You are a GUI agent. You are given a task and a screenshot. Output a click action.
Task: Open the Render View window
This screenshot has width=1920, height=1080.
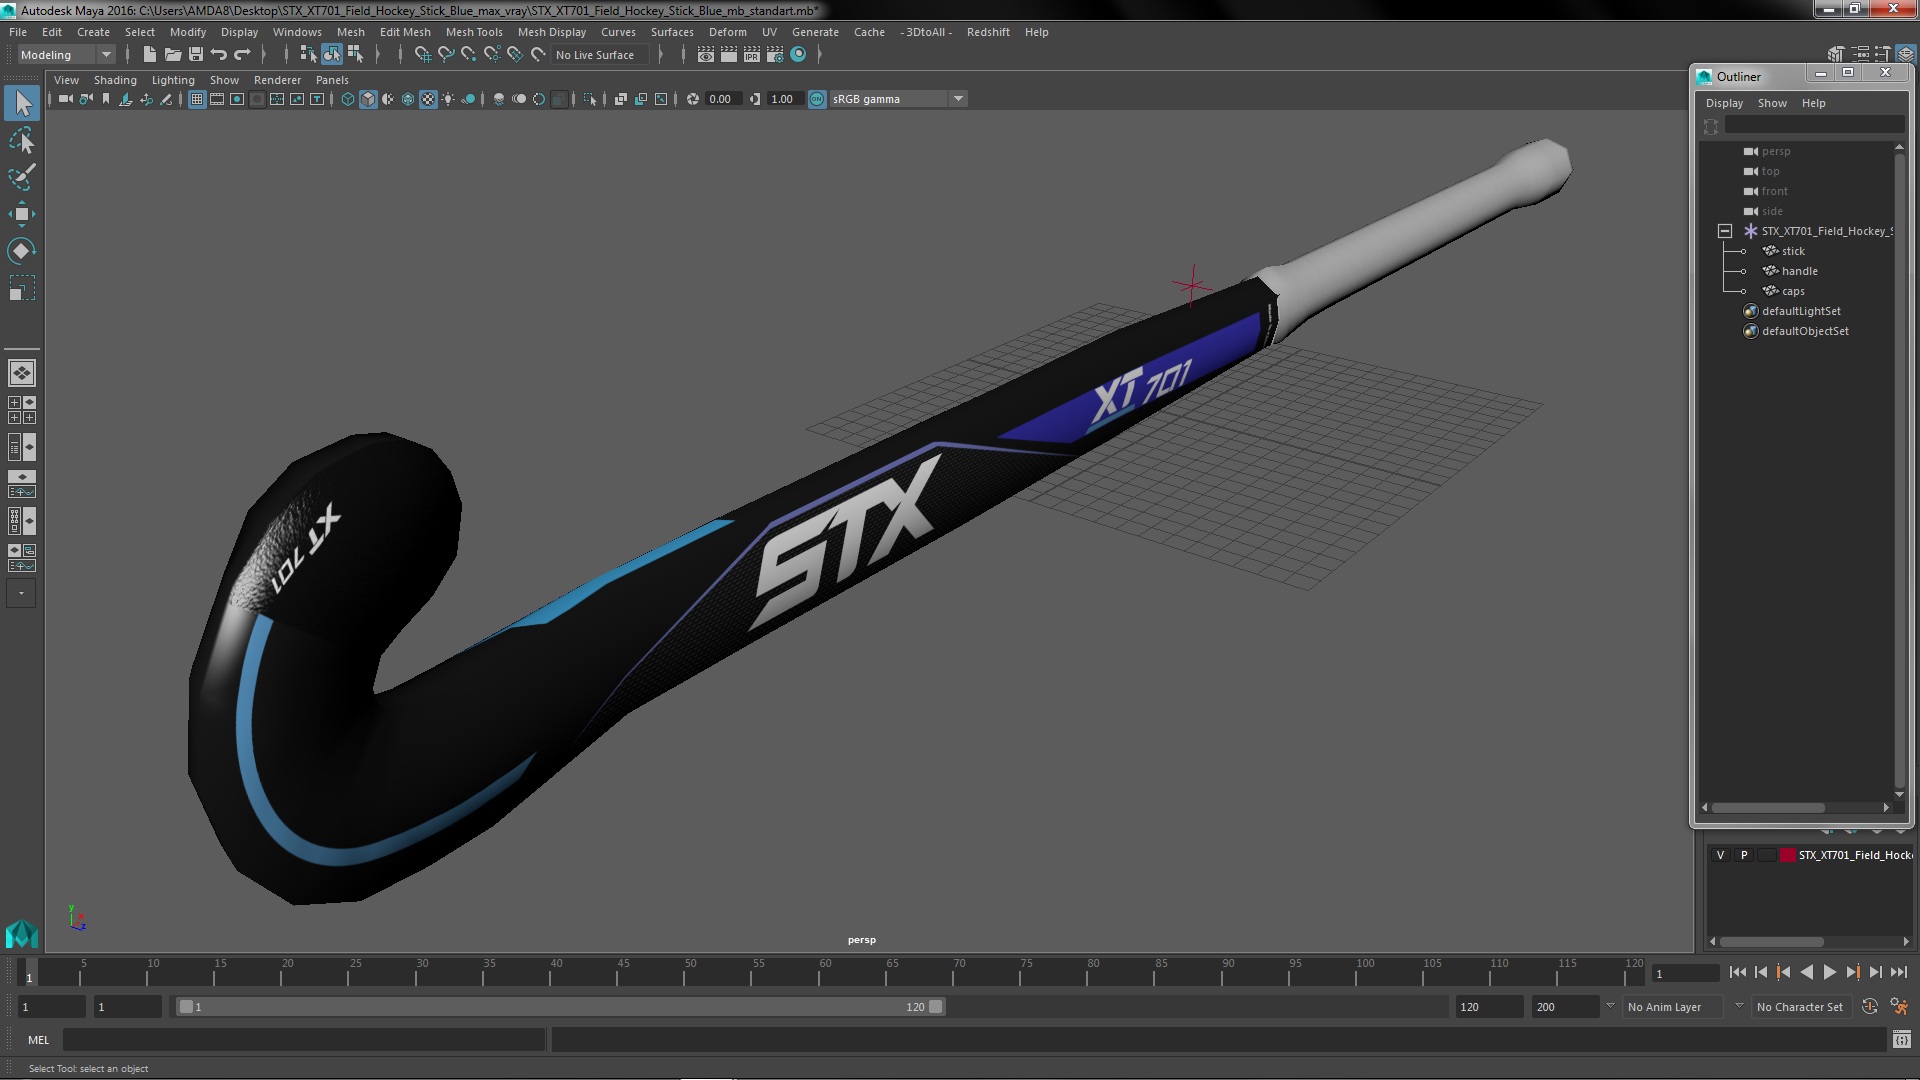pyautogui.click(x=706, y=55)
